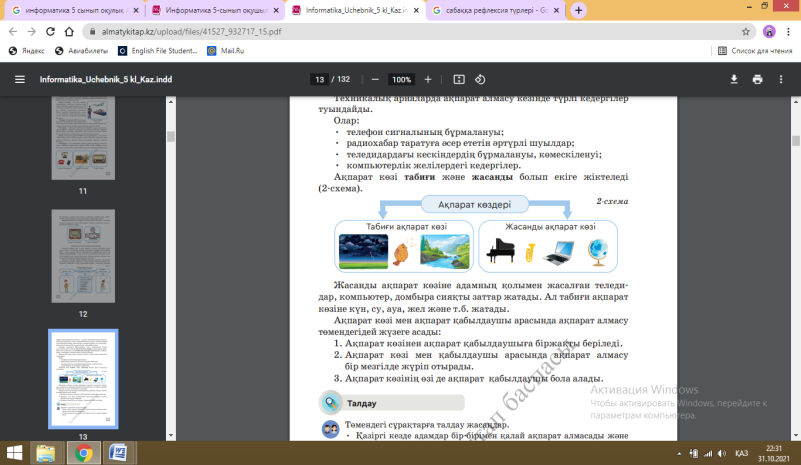Bookmark this page with the star

click(746, 32)
